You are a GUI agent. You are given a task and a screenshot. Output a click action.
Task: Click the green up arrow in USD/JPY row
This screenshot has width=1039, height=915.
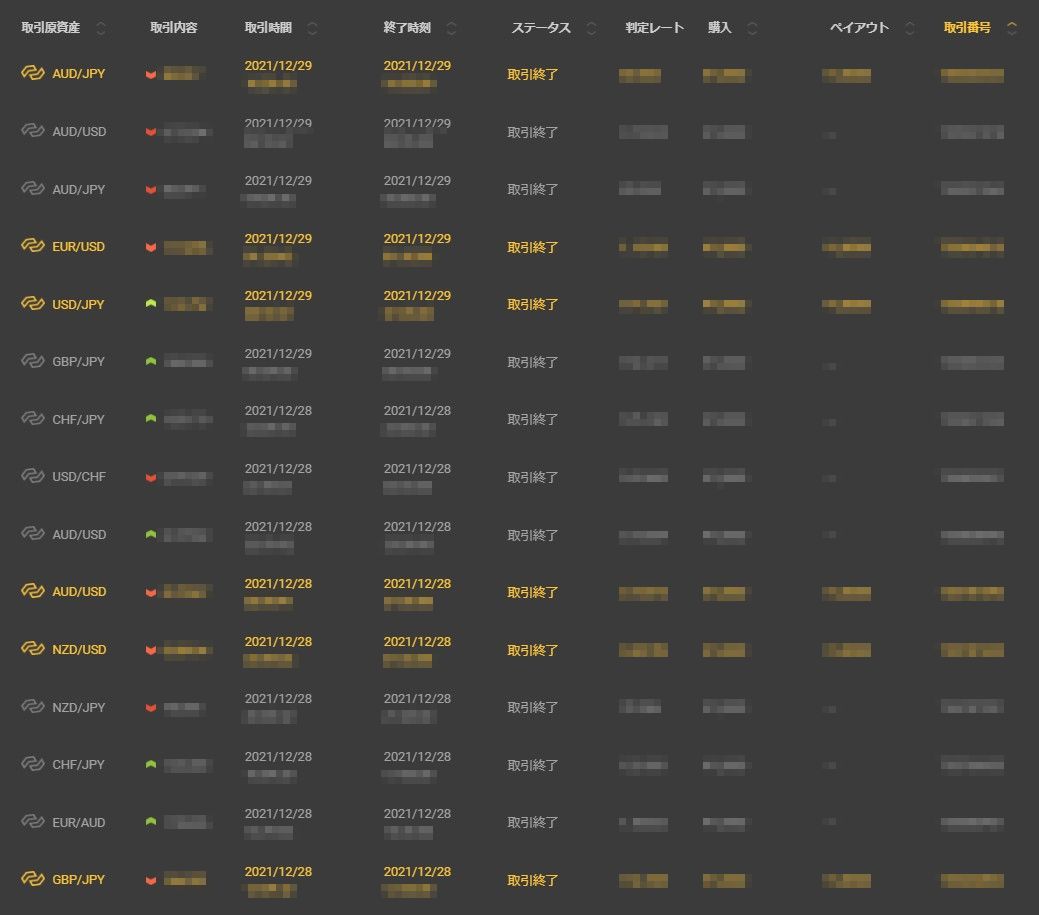(151, 304)
